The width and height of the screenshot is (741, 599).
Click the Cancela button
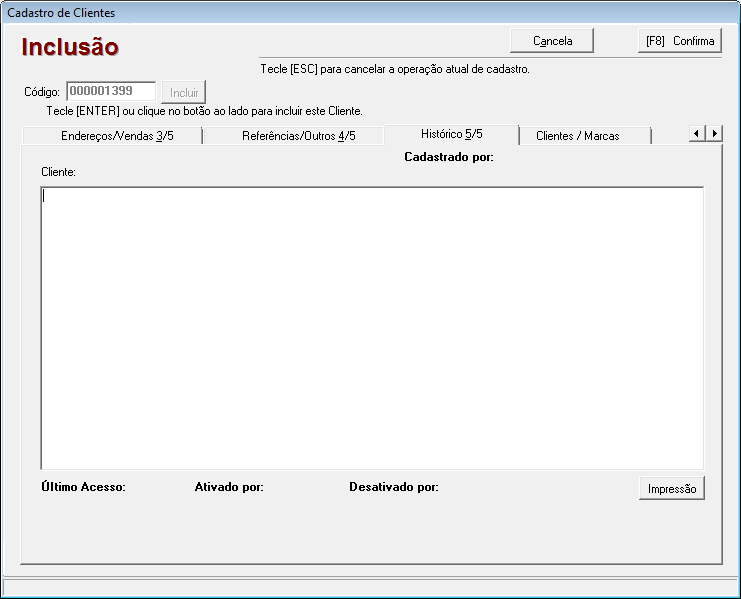[552, 41]
